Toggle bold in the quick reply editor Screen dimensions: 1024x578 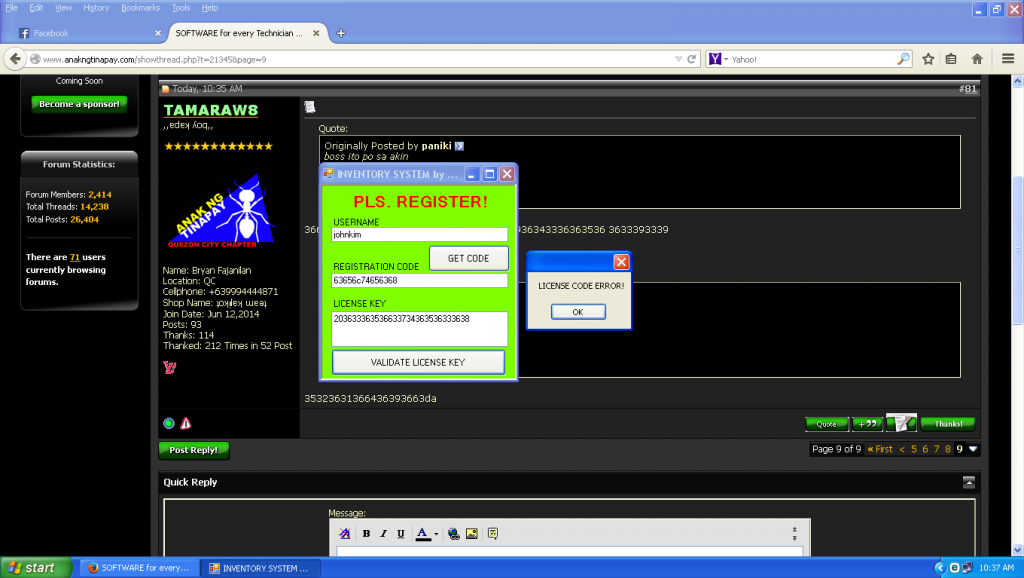(366, 534)
